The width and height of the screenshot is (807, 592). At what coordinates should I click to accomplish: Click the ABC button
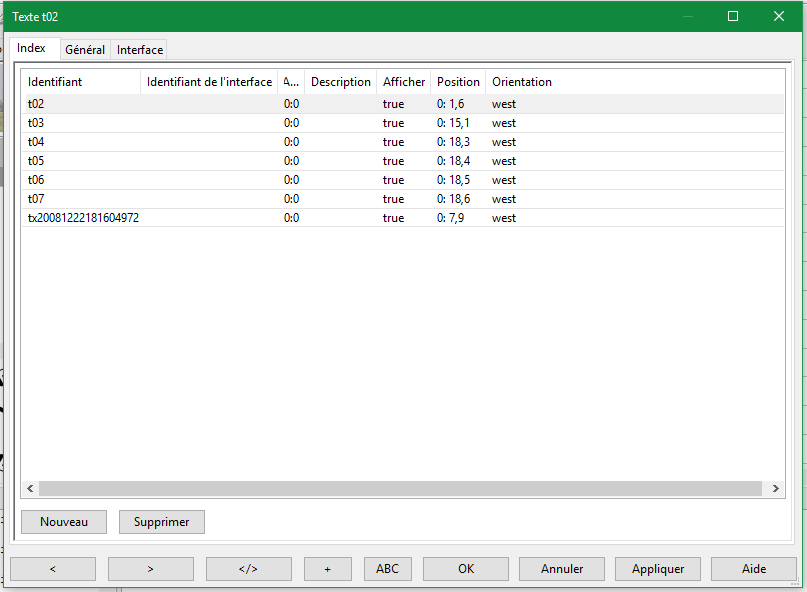[x=387, y=569]
